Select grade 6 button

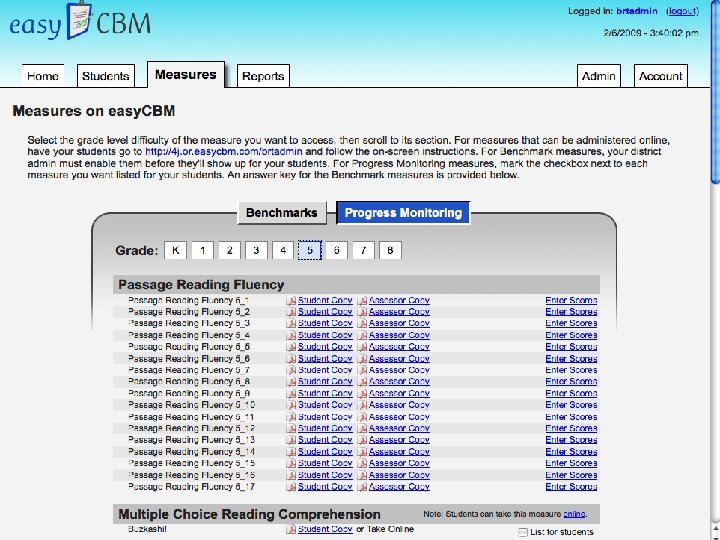coord(337,250)
